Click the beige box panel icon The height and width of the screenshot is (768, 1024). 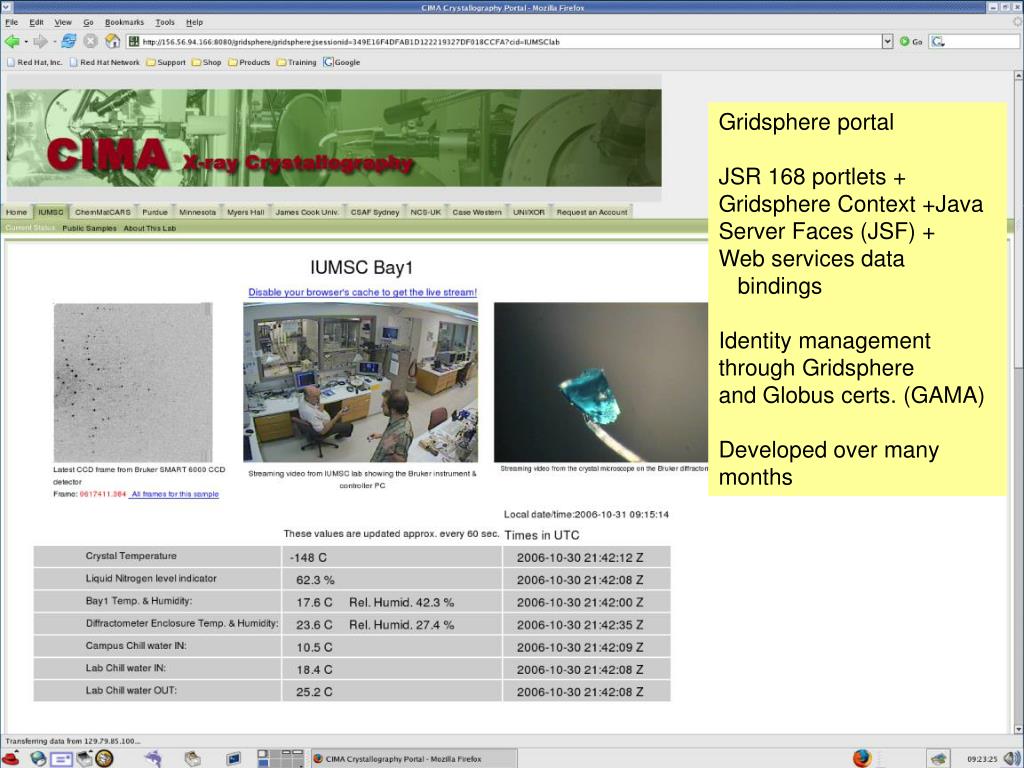[x=192, y=758]
